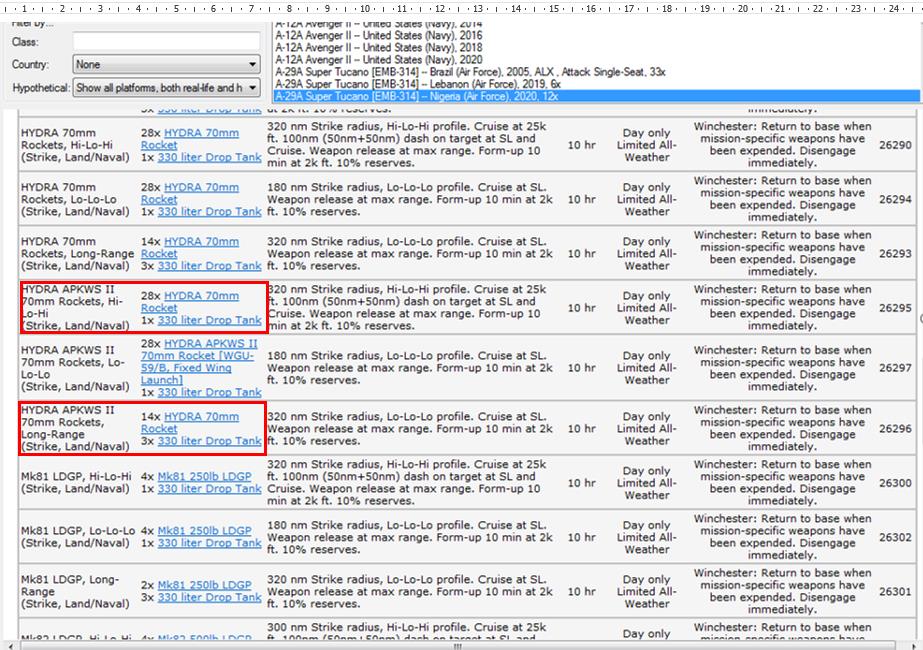
Task: Click loadout ID 26300
Action: [895, 483]
